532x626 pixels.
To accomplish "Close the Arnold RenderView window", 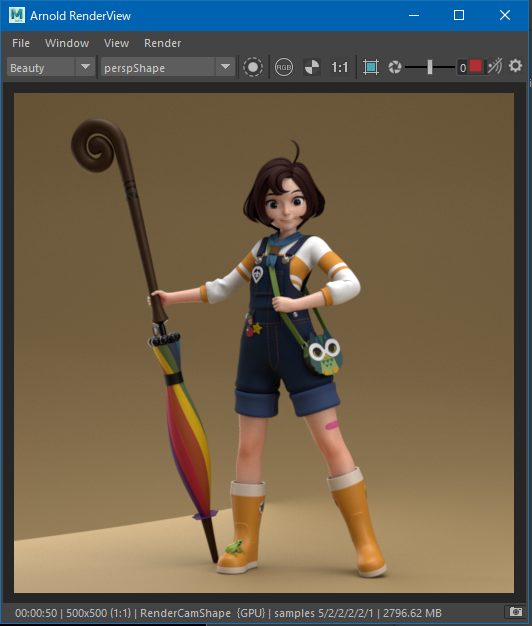I will click(505, 15).
